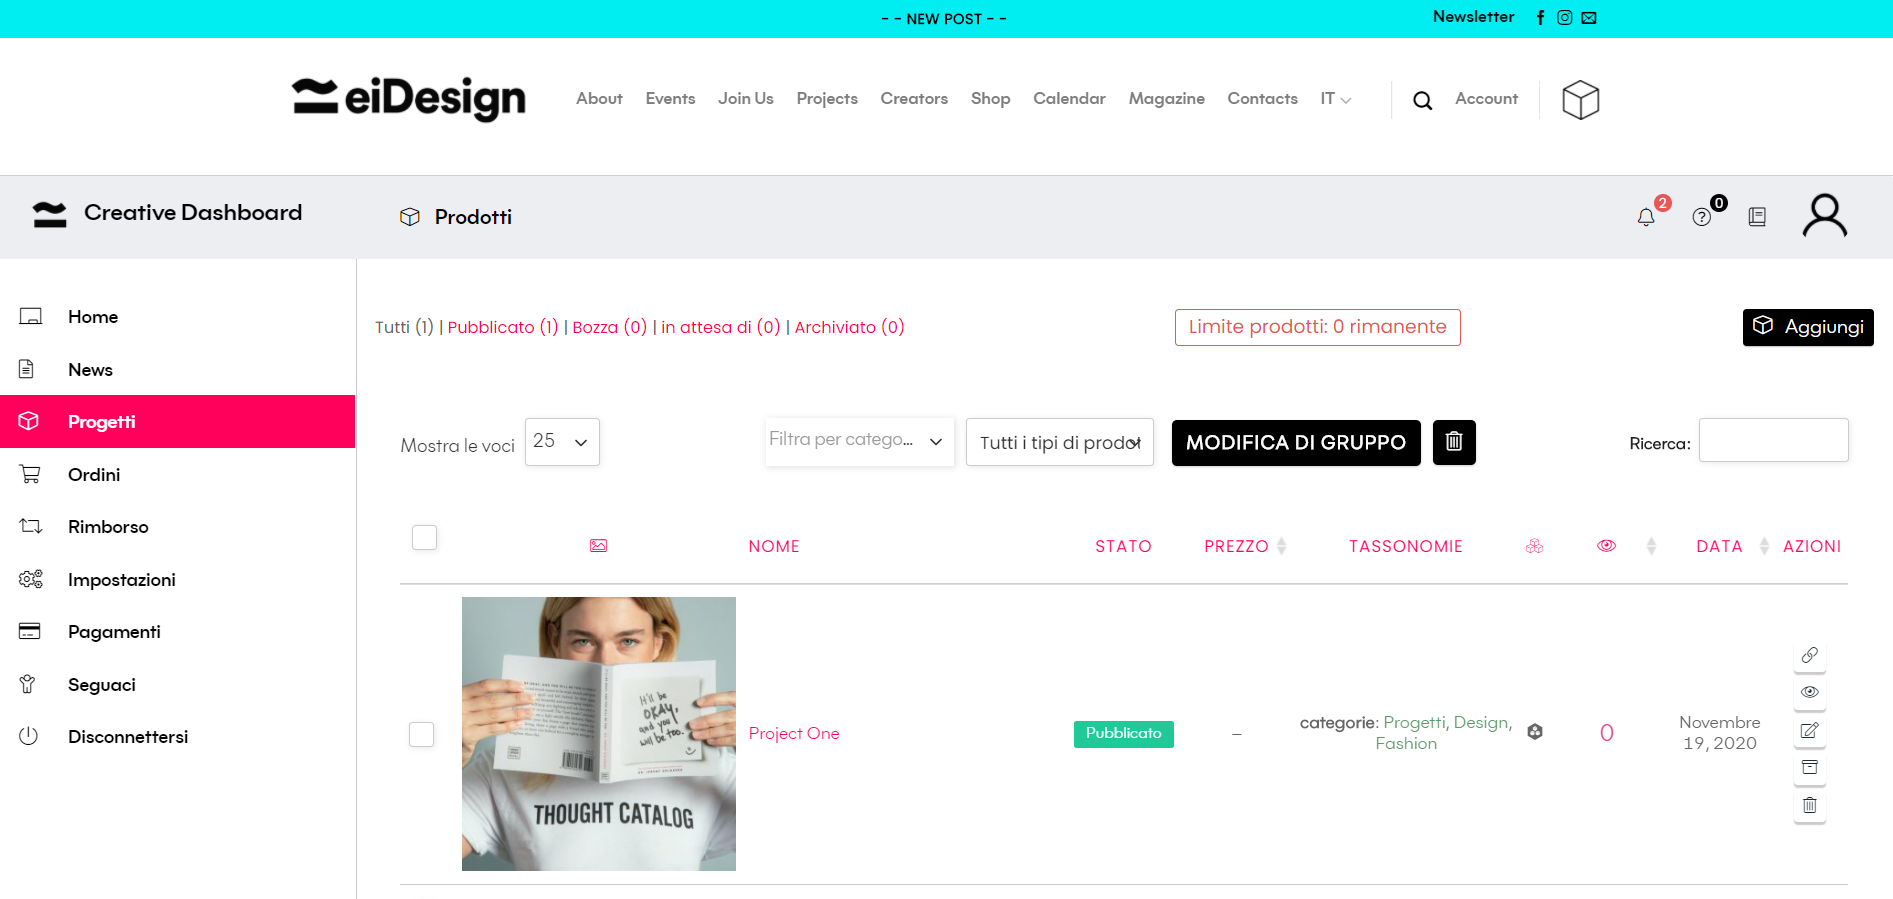Open the Facebook icon in top bar
The width and height of the screenshot is (1893, 899).
pos(1540,18)
